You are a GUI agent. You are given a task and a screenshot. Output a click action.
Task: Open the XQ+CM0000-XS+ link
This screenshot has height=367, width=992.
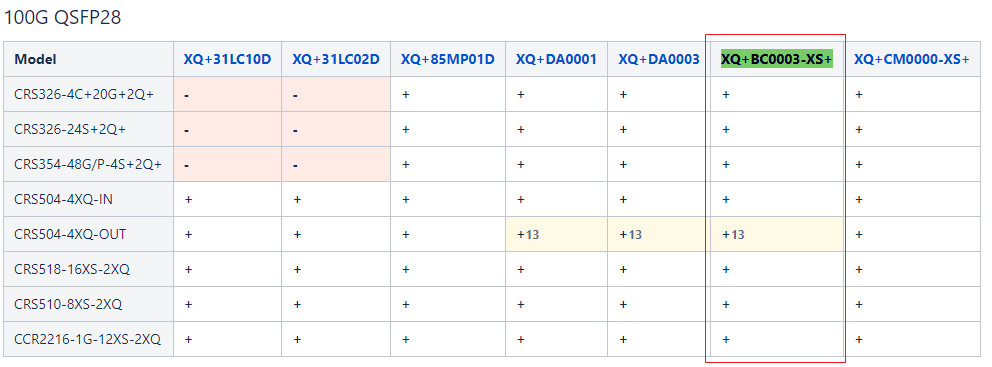(x=912, y=59)
